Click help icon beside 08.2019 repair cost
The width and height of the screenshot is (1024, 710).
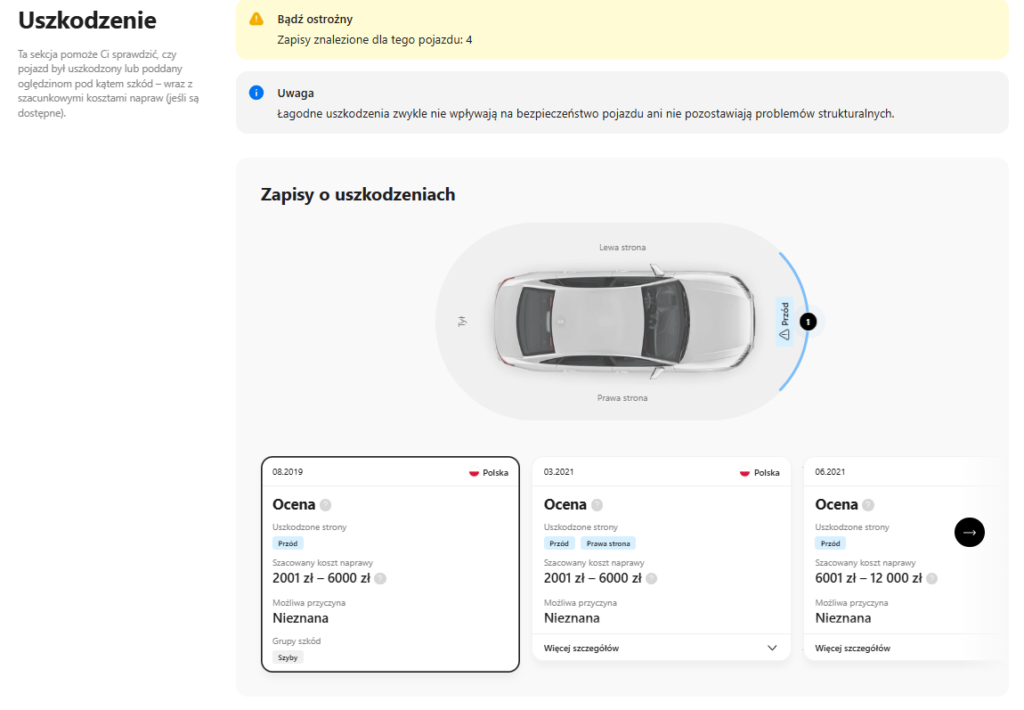point(380,578)
